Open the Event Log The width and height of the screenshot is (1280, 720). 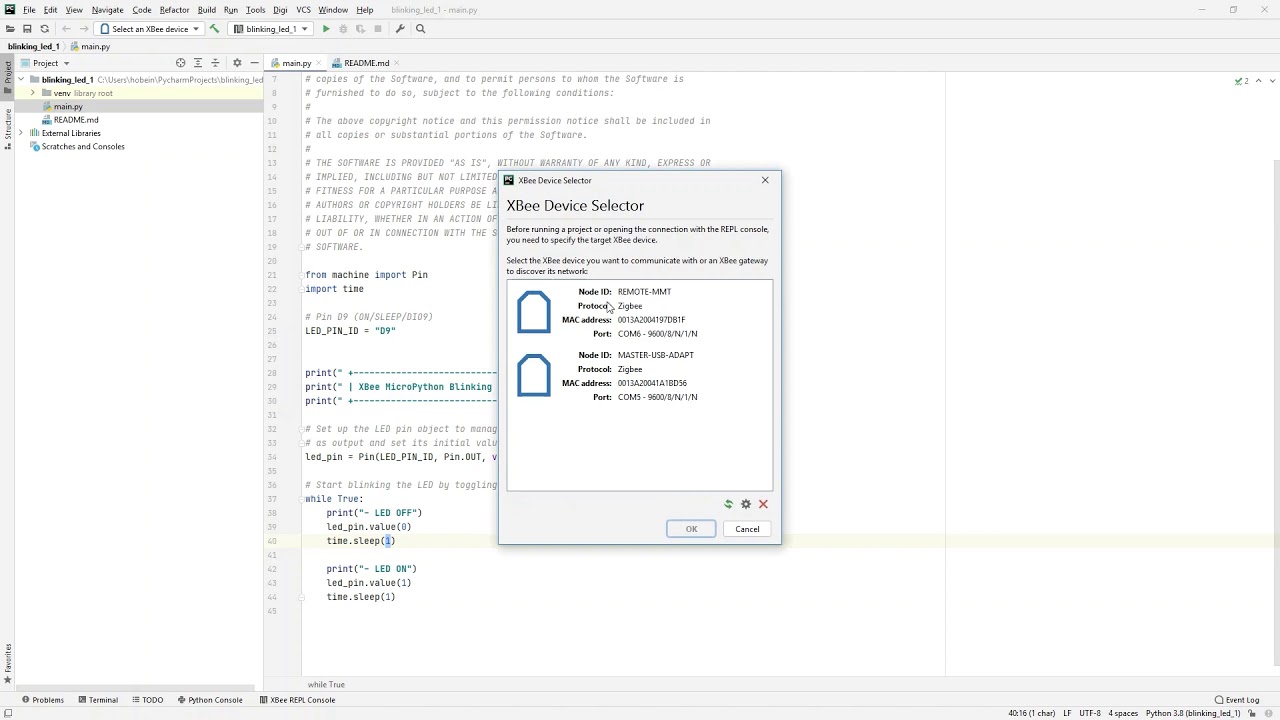pos(1237,700)
